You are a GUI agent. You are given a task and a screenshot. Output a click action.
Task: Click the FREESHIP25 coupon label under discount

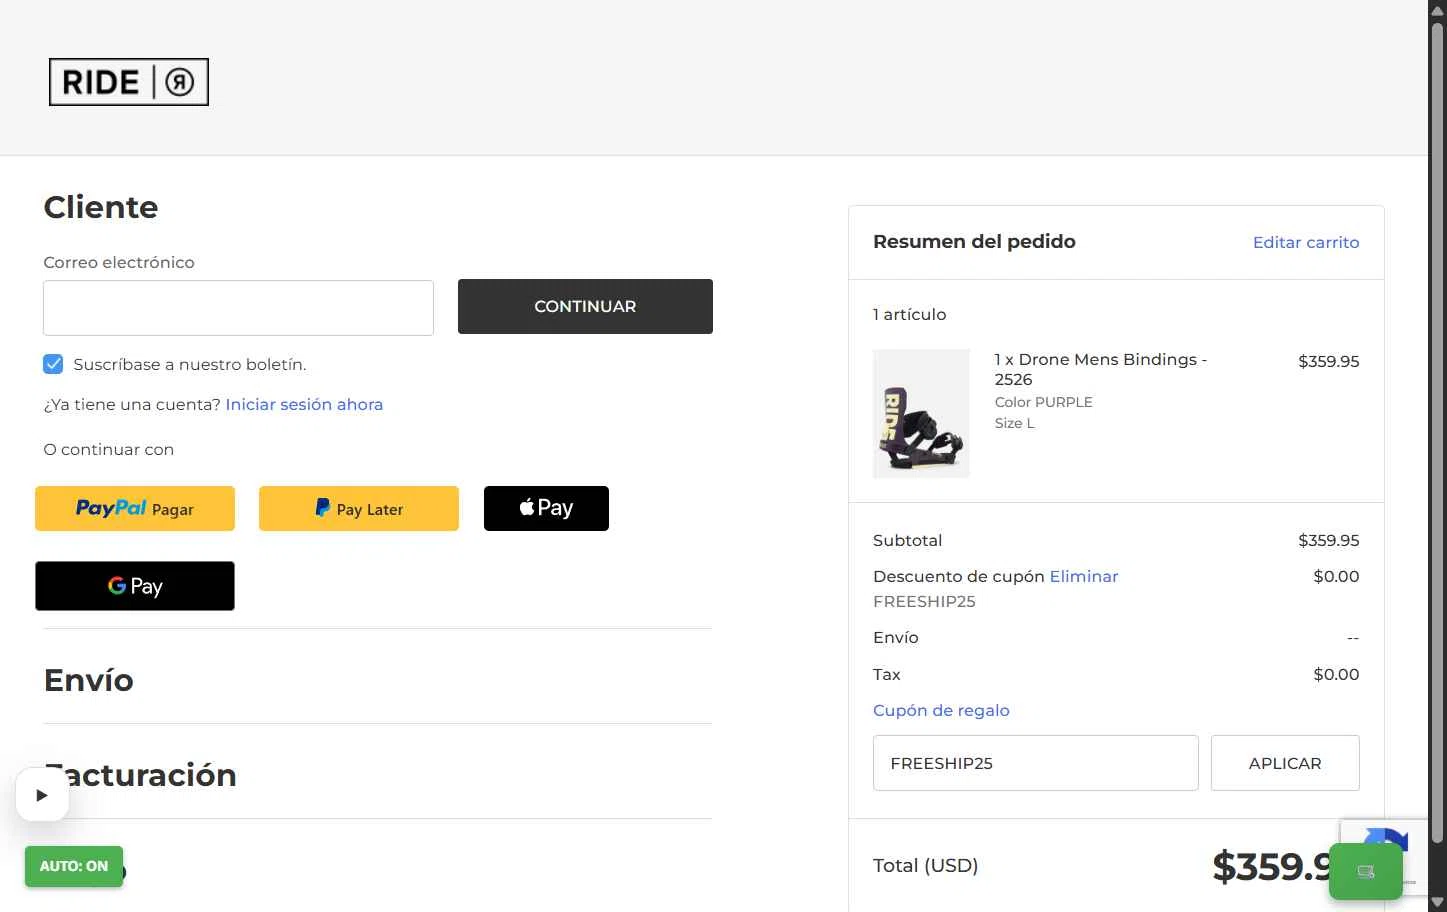(924, 601)
